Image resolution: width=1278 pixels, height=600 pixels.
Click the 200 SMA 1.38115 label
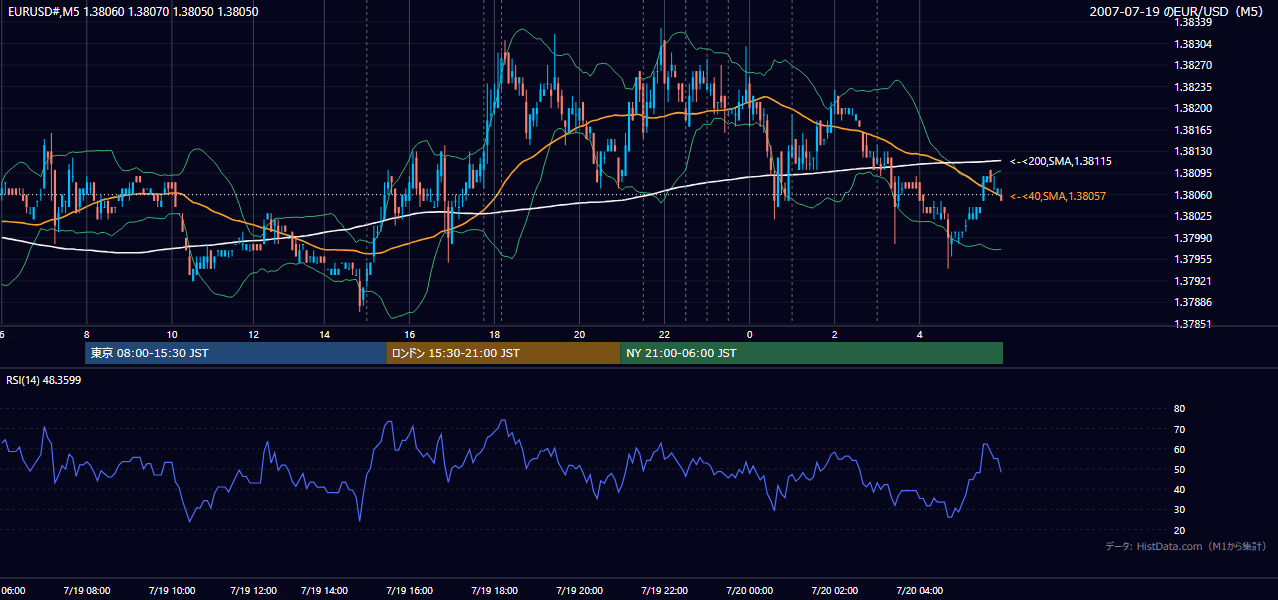click(1061, 161)
